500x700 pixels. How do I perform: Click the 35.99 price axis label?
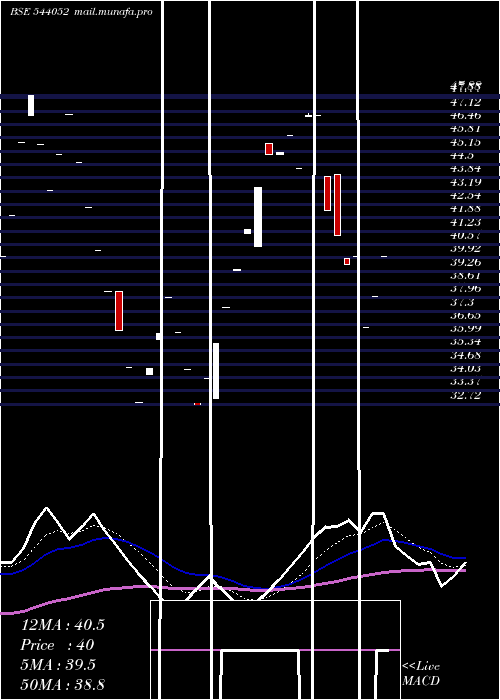pos(466,329)
